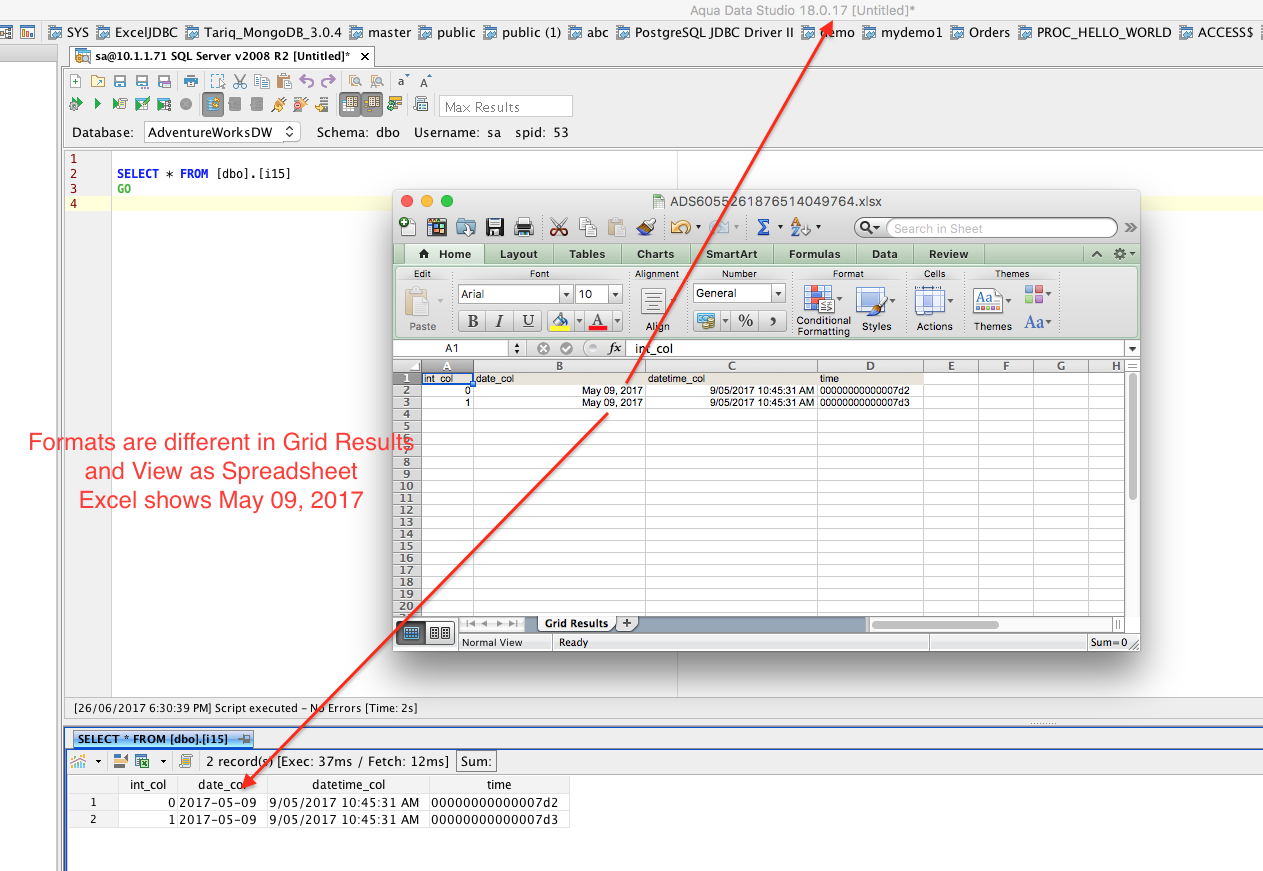Click the Comma style button in Excel

773,321
